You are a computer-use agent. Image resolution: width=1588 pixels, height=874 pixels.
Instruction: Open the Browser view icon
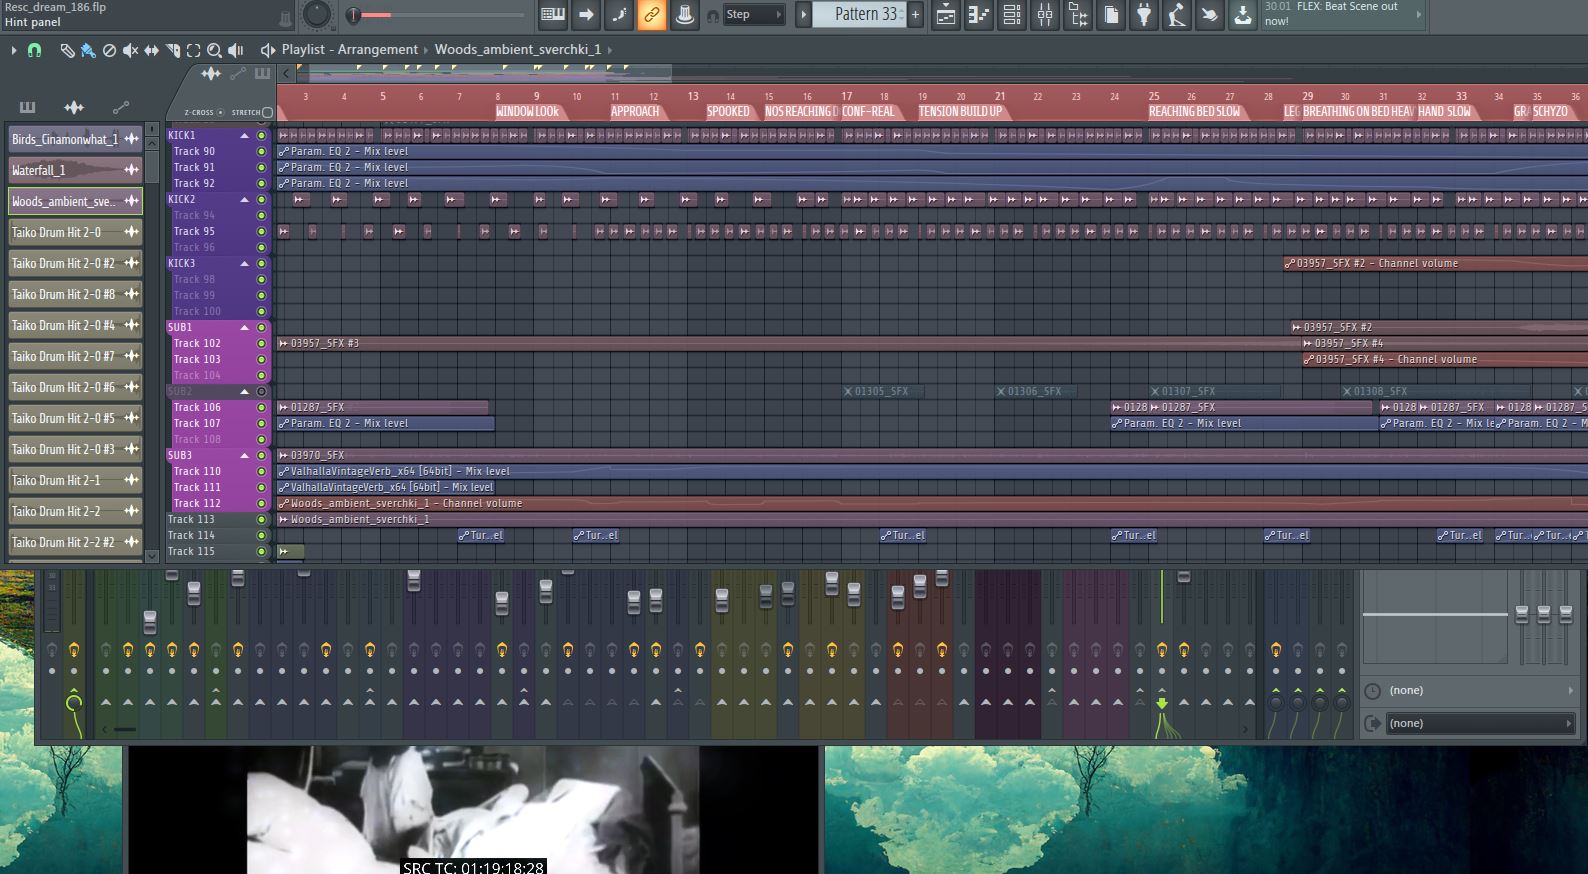[1077, 14]
